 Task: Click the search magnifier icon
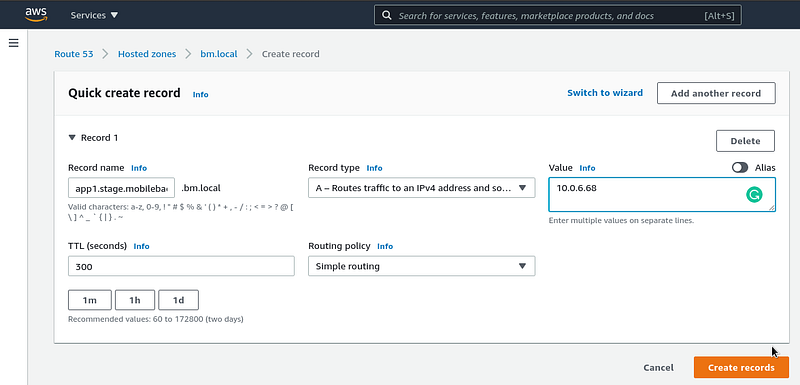(x=387, y=15)
